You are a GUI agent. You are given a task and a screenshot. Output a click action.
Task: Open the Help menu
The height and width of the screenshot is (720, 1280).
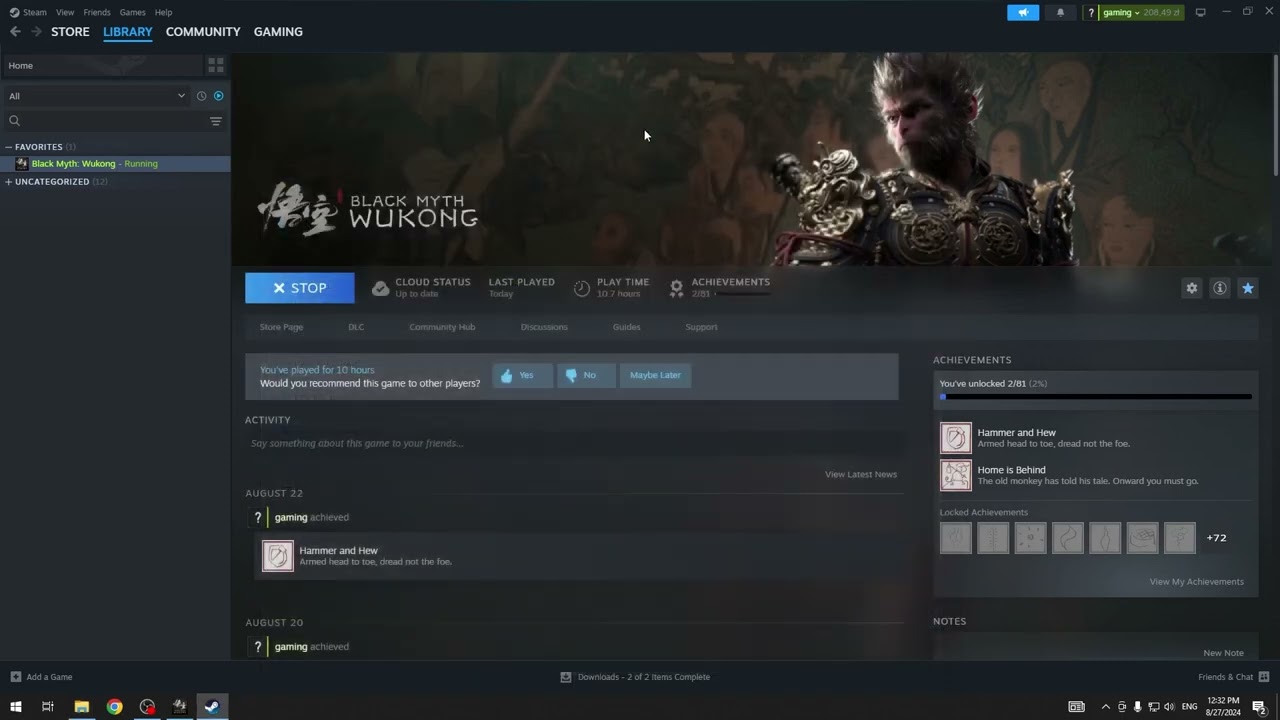pyautogui.click(x=163, y=12)
